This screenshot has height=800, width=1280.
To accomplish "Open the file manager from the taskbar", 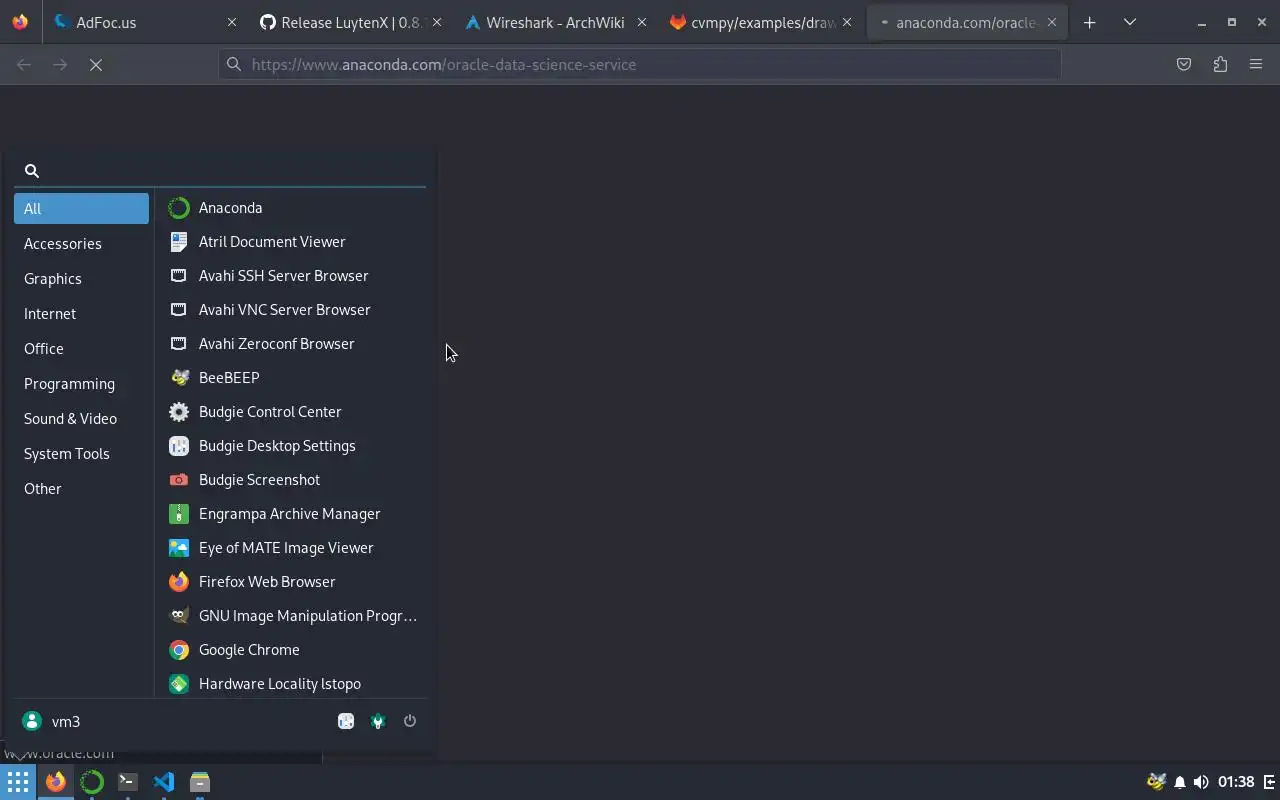I will click(200, 782).
